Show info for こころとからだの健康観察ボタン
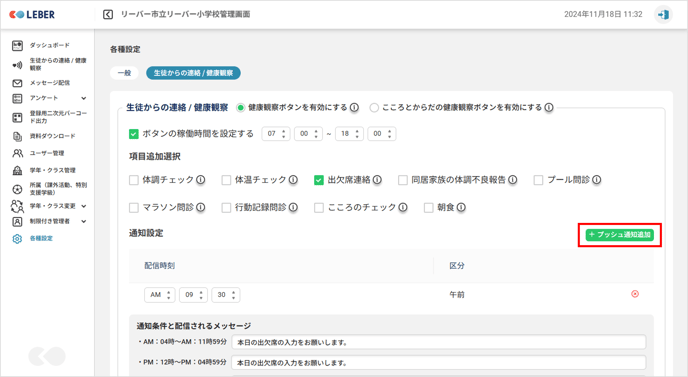The image size is (688, 377). click(x=549, y=108)
